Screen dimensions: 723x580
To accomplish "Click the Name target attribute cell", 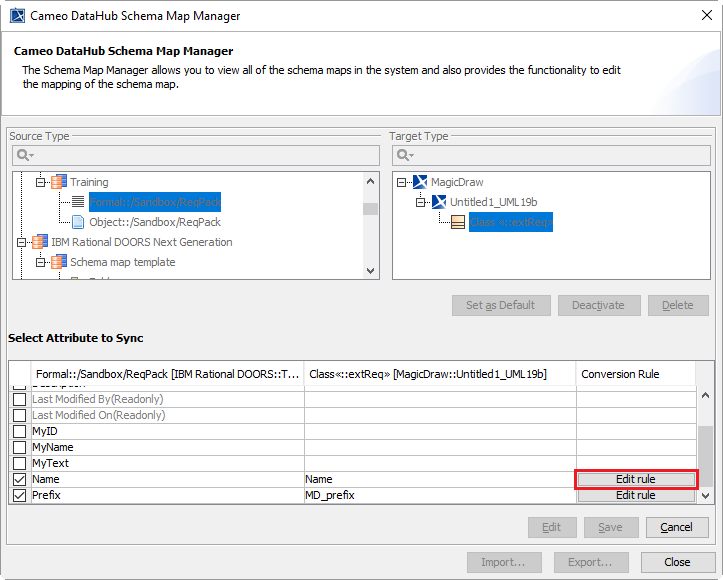I will coord(440,479).
